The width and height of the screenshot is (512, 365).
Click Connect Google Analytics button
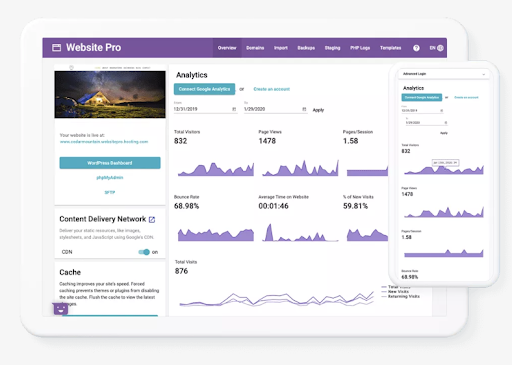[204, 89]
